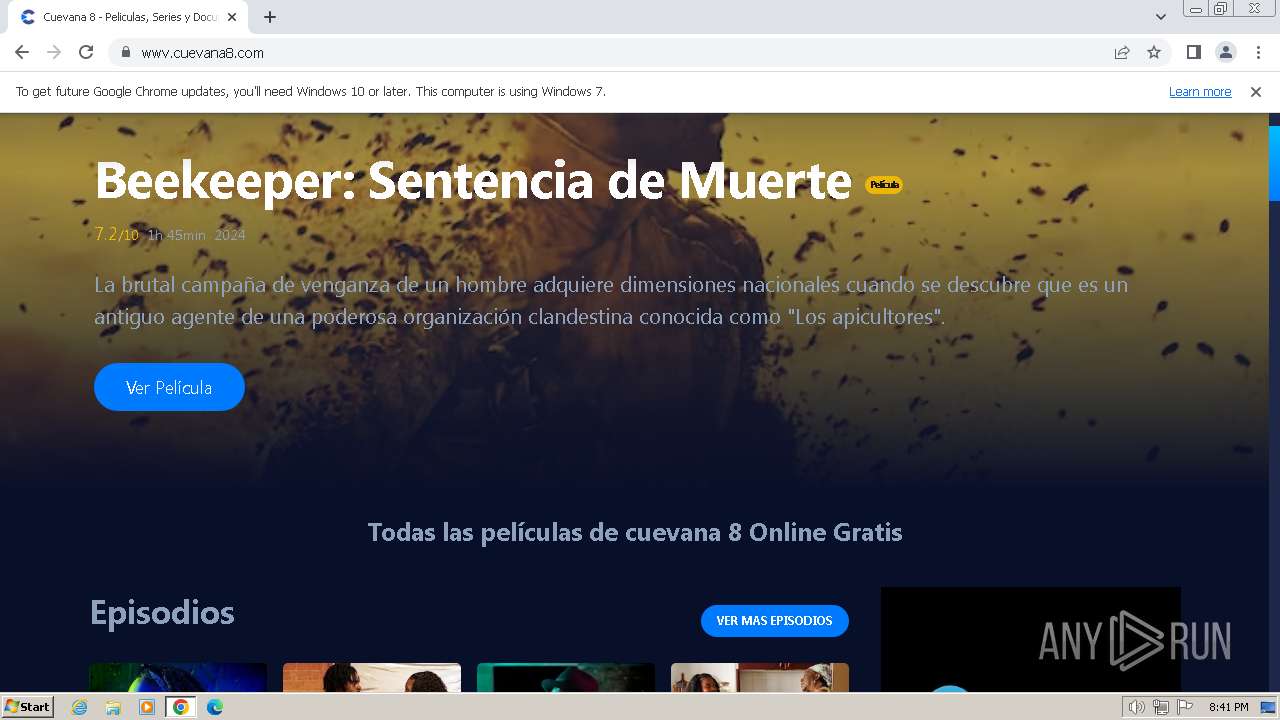Viewport: 1280px width, 720px height.
Task: Click the 2024 release year text
Action: [x=230, y=235]
